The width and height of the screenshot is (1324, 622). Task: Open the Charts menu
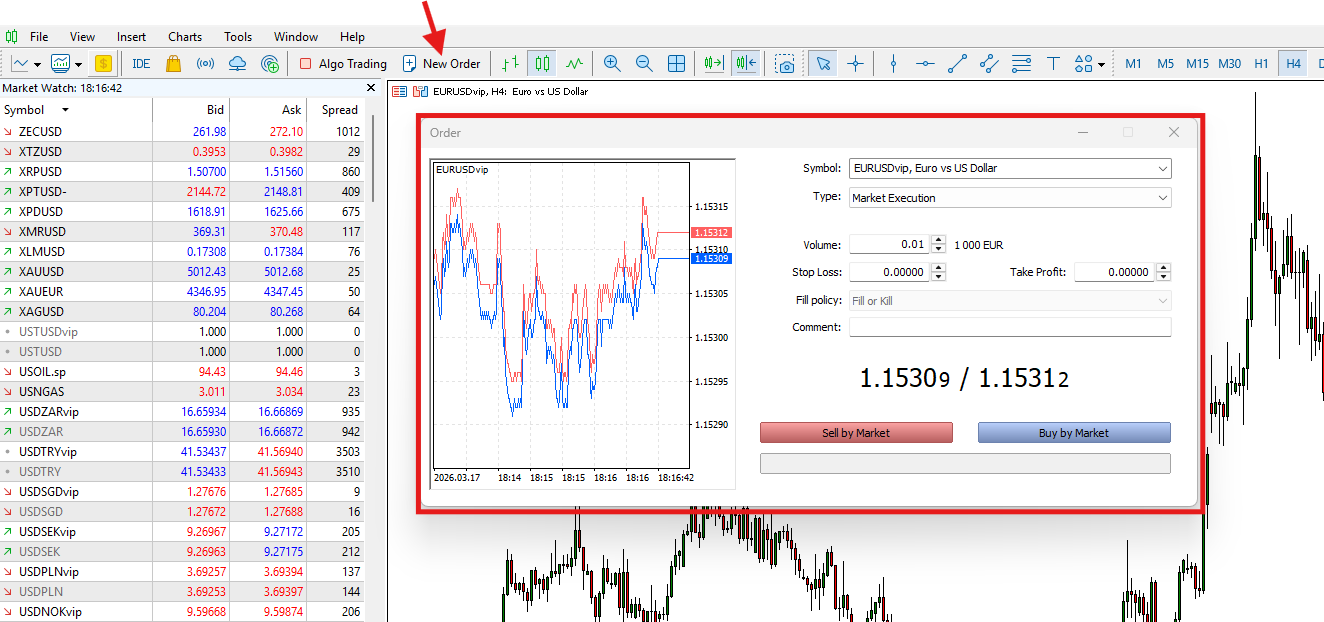[x=185, y=37]
